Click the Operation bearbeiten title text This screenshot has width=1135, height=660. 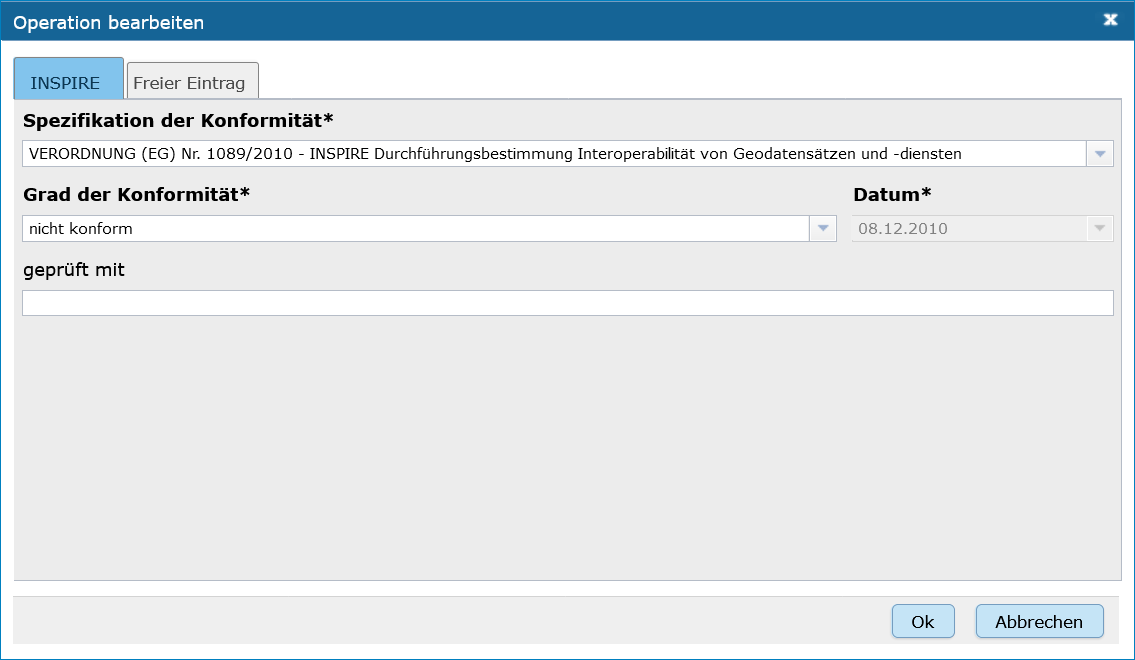pyautogui.click(x=109, y=22)
